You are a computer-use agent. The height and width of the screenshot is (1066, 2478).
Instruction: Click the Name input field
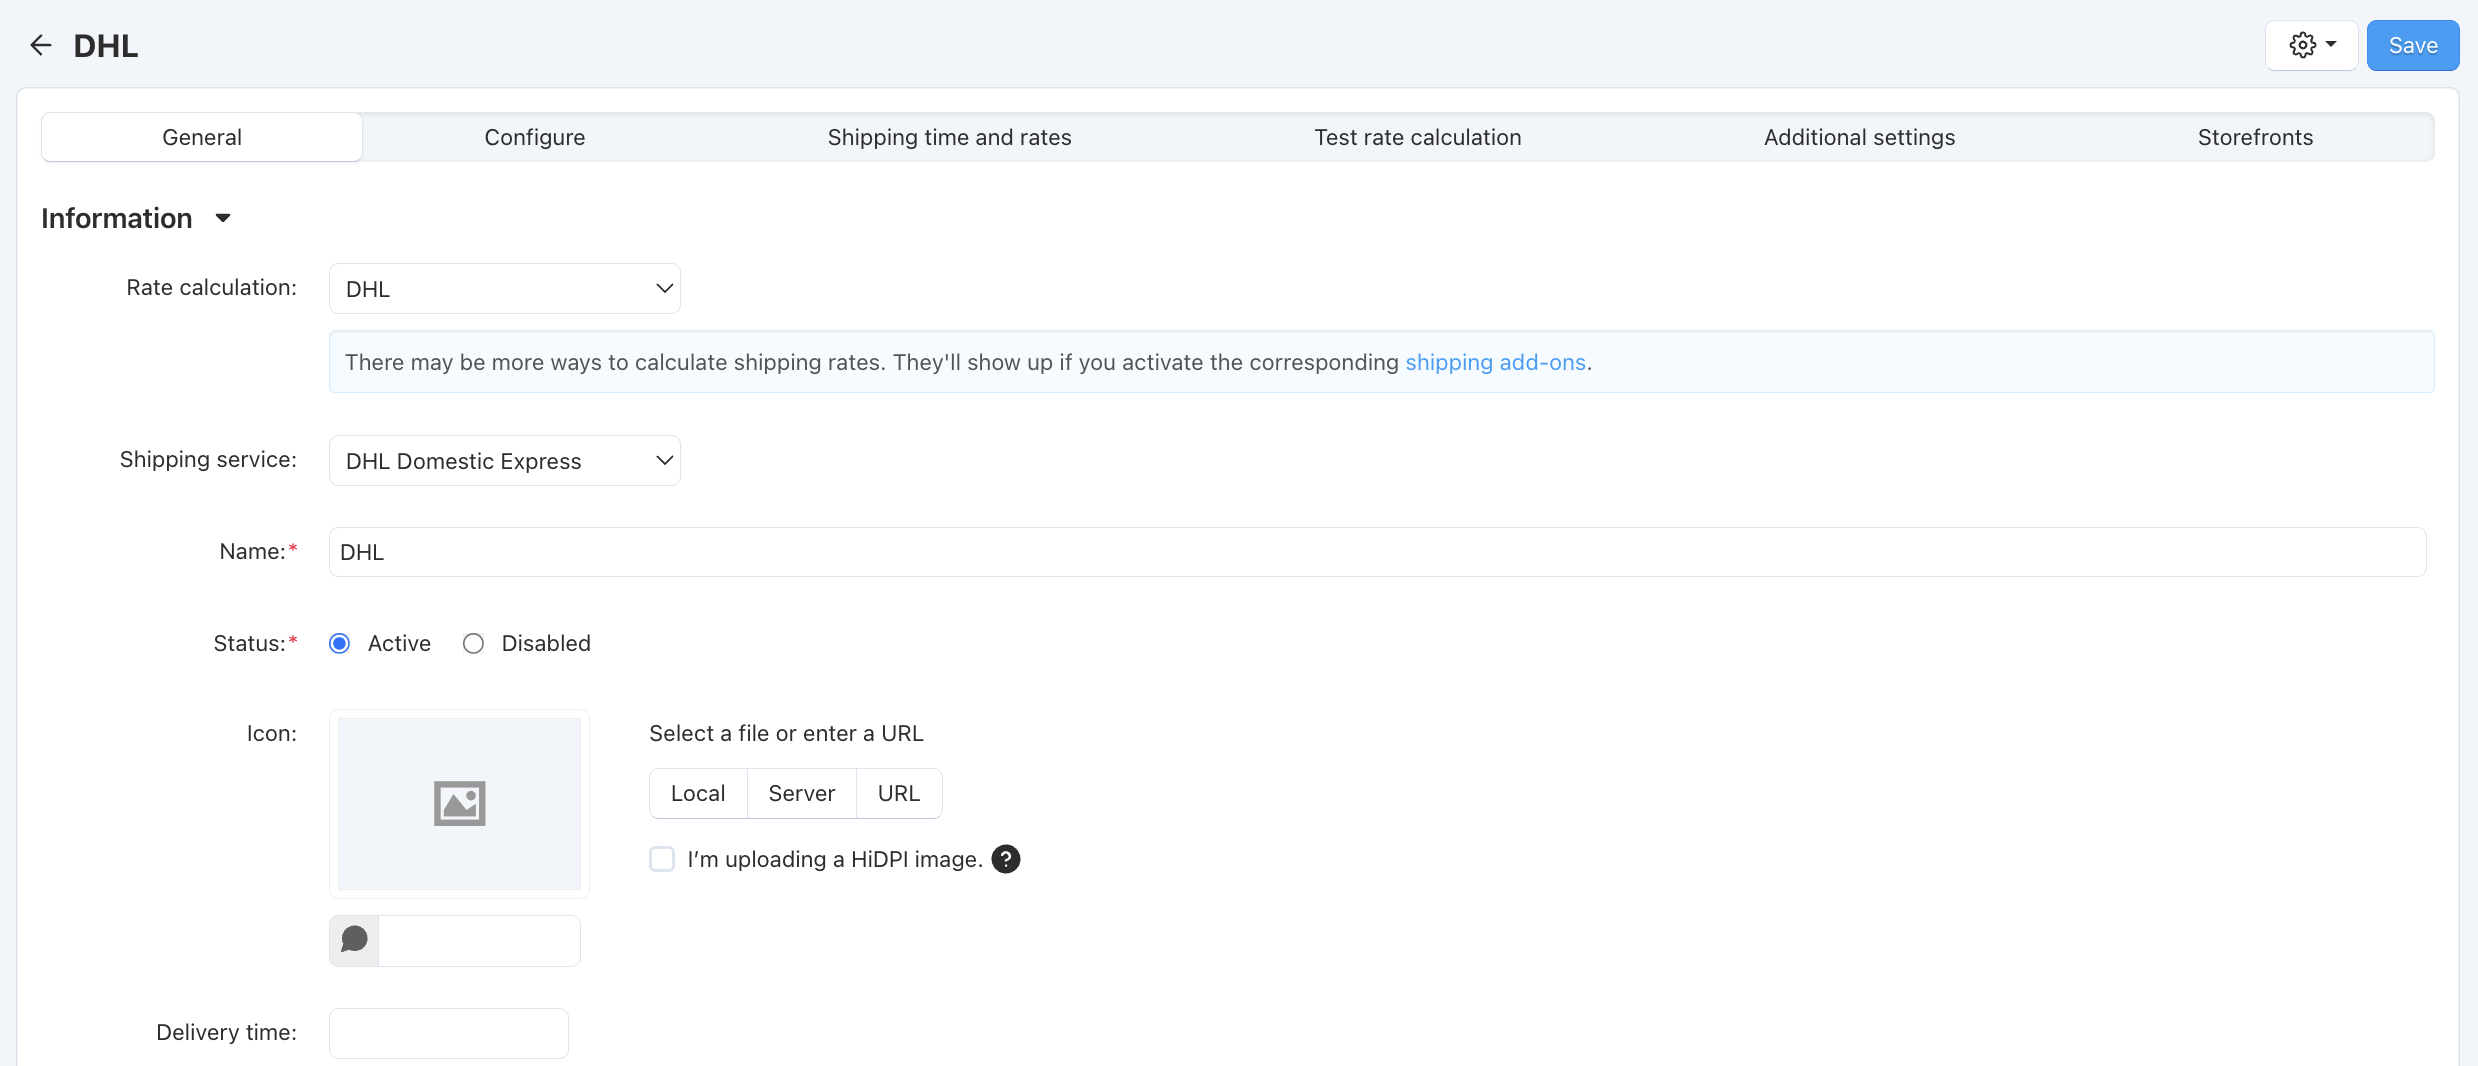pyautogui.click(x=1377, y=552)
